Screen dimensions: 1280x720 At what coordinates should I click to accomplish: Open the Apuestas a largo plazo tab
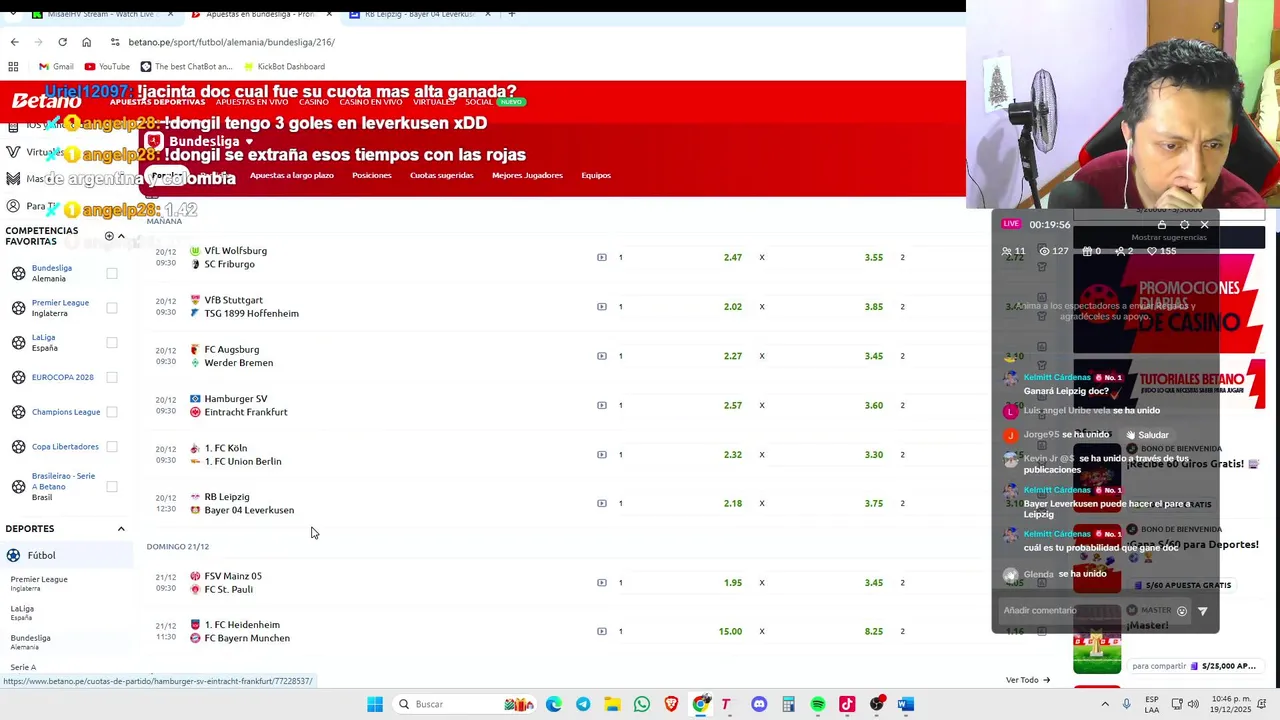292,175
